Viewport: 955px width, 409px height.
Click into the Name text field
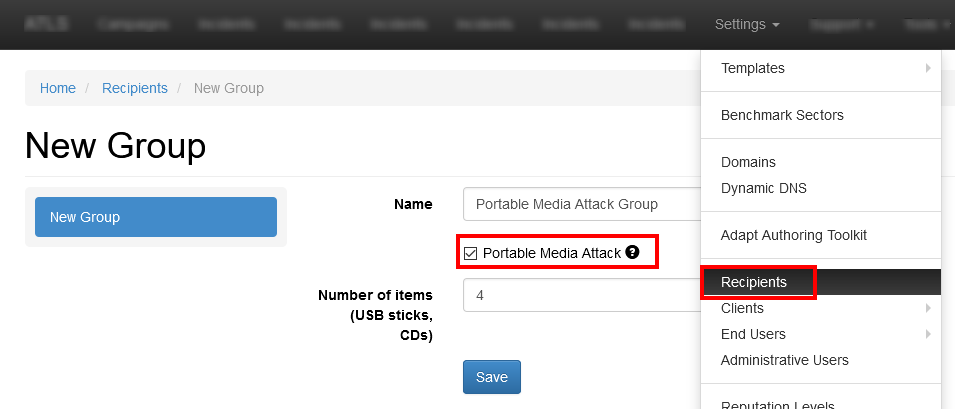582,204
